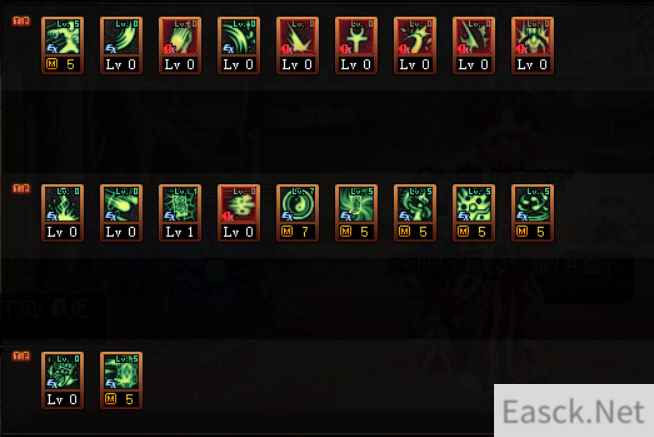Open the Easck.Net watermark link
The height and width of the screenshot is (437, 654).
(574, 411)
